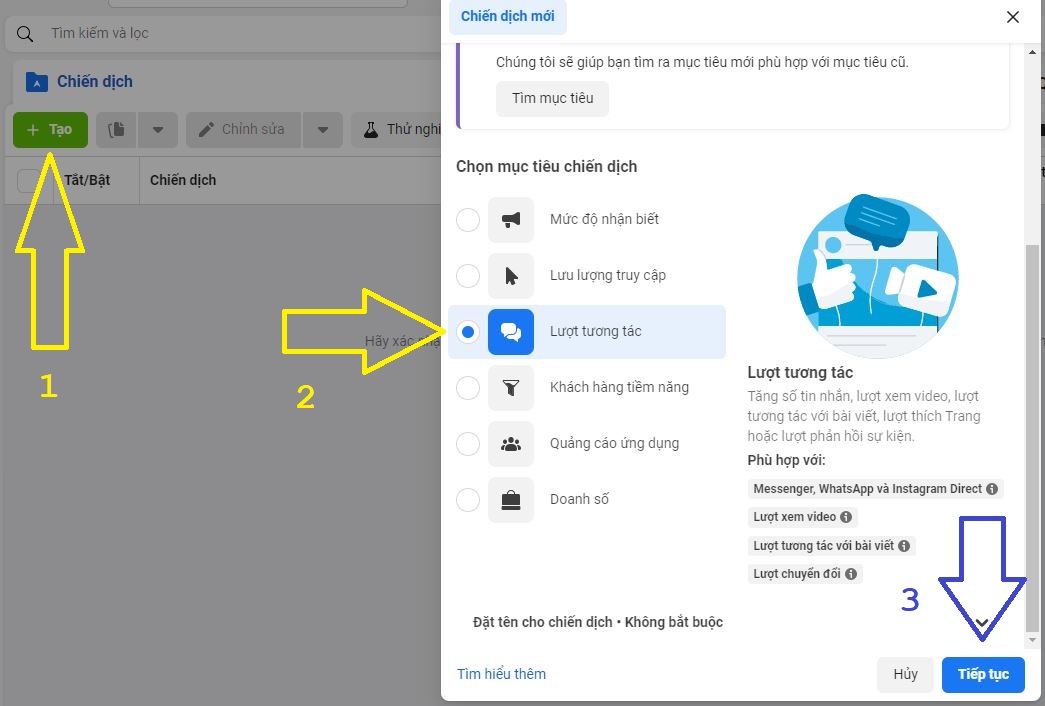Click the dialog vertical scrollbar thumb
Screen dimensions: 1045x706
[x=1032, y=438]
